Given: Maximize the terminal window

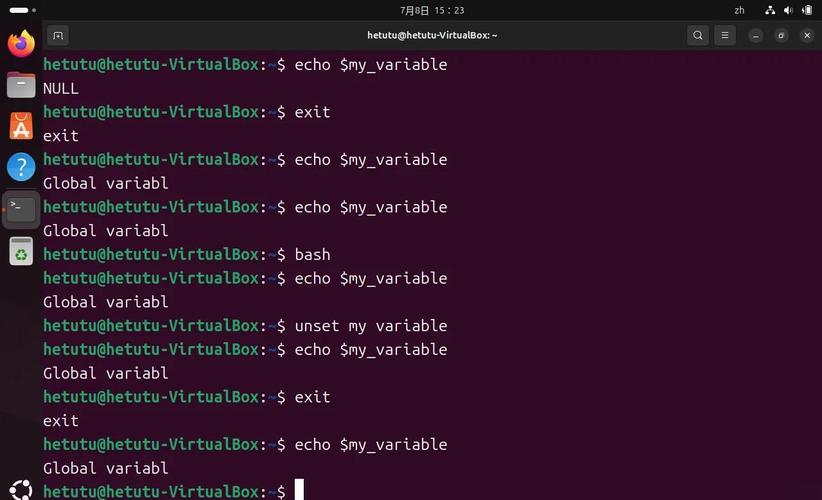Looking at the screenshot, I should click(781, 35).
